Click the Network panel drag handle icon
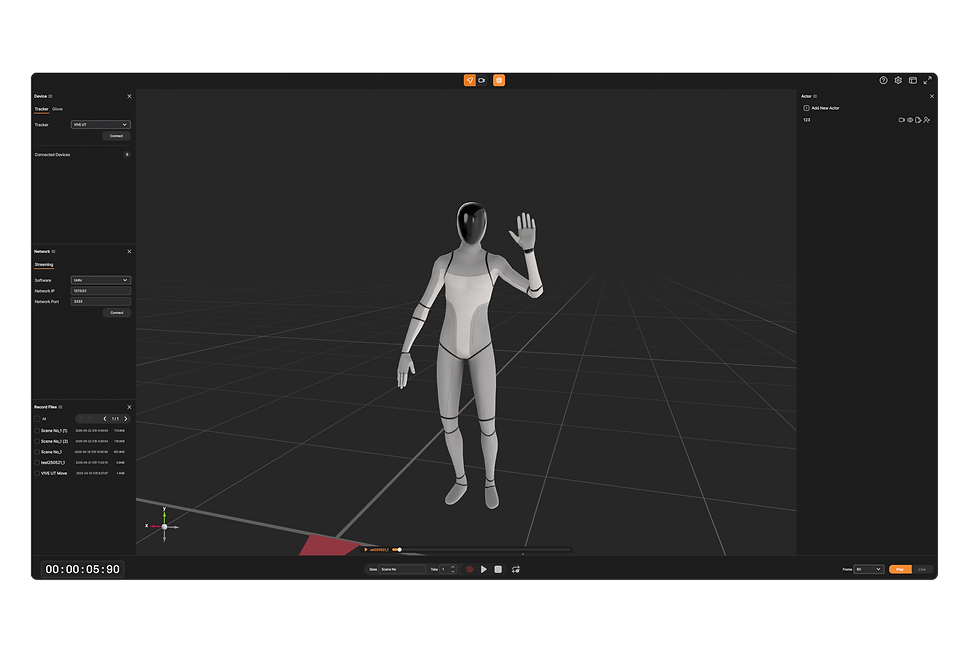The height and width of the screenshot is (653, 970). coord(54,252)
